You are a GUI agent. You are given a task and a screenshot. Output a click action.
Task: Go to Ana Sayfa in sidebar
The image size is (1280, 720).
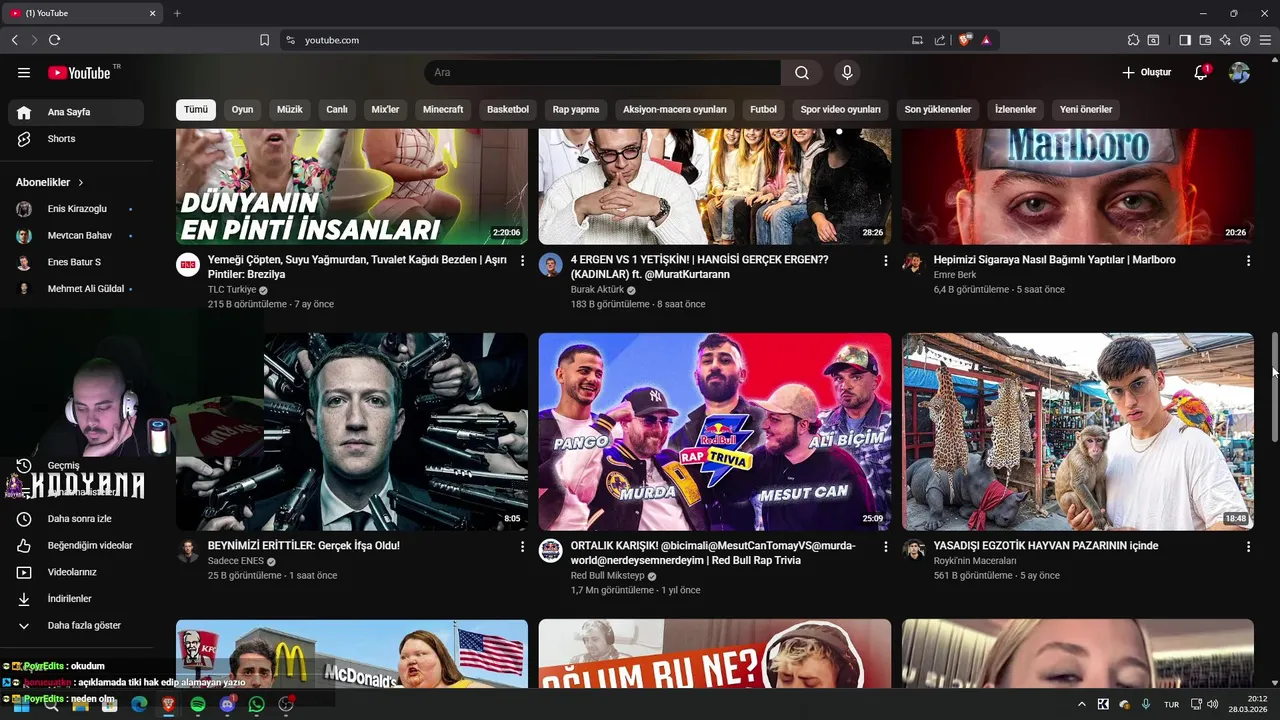point(76,112)
